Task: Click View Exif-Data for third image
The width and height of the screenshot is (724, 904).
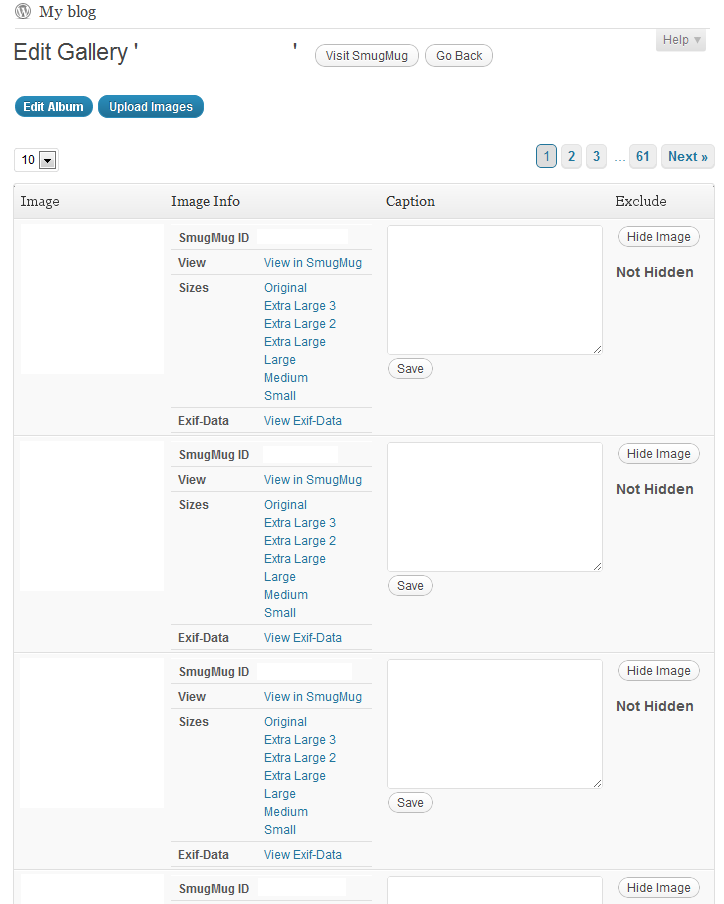Action: pos(303,855)
